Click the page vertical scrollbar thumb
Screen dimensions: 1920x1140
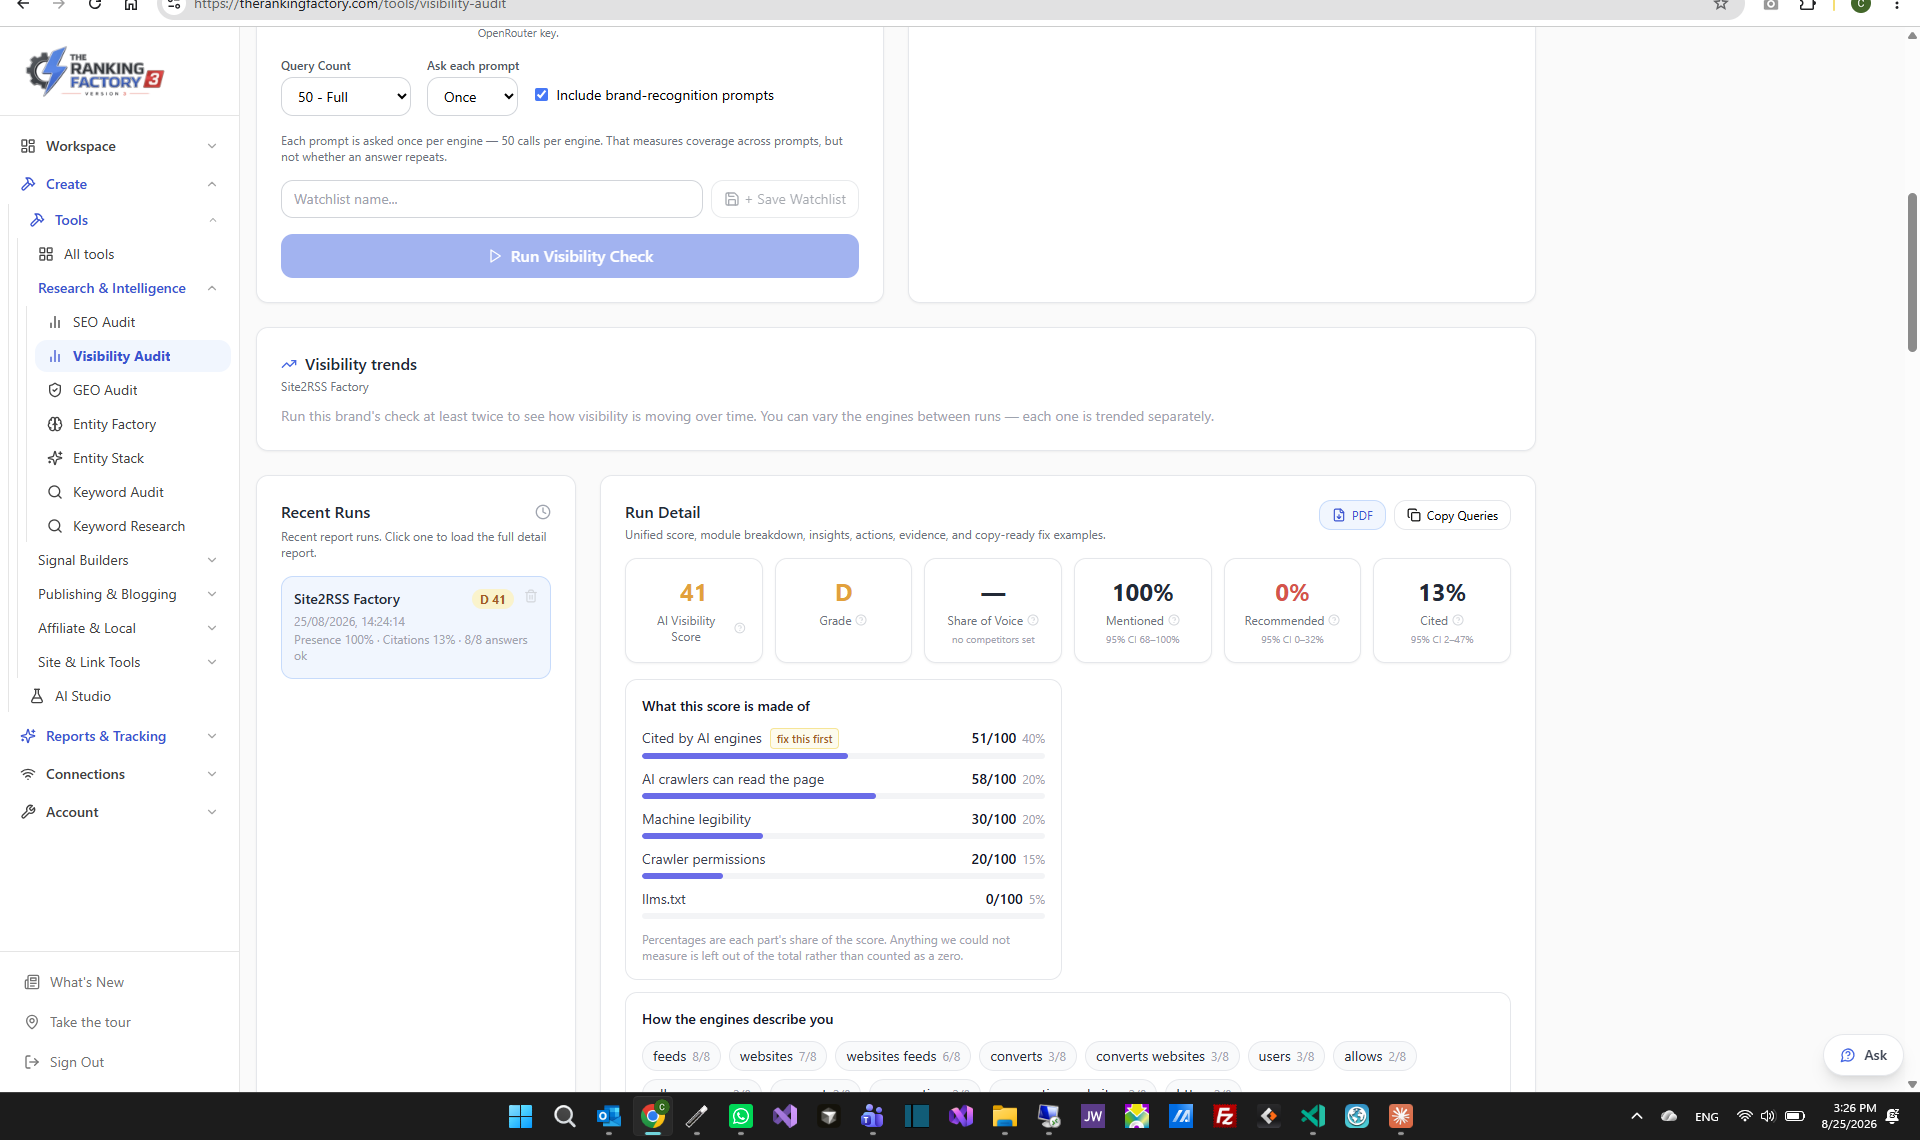1912,272
